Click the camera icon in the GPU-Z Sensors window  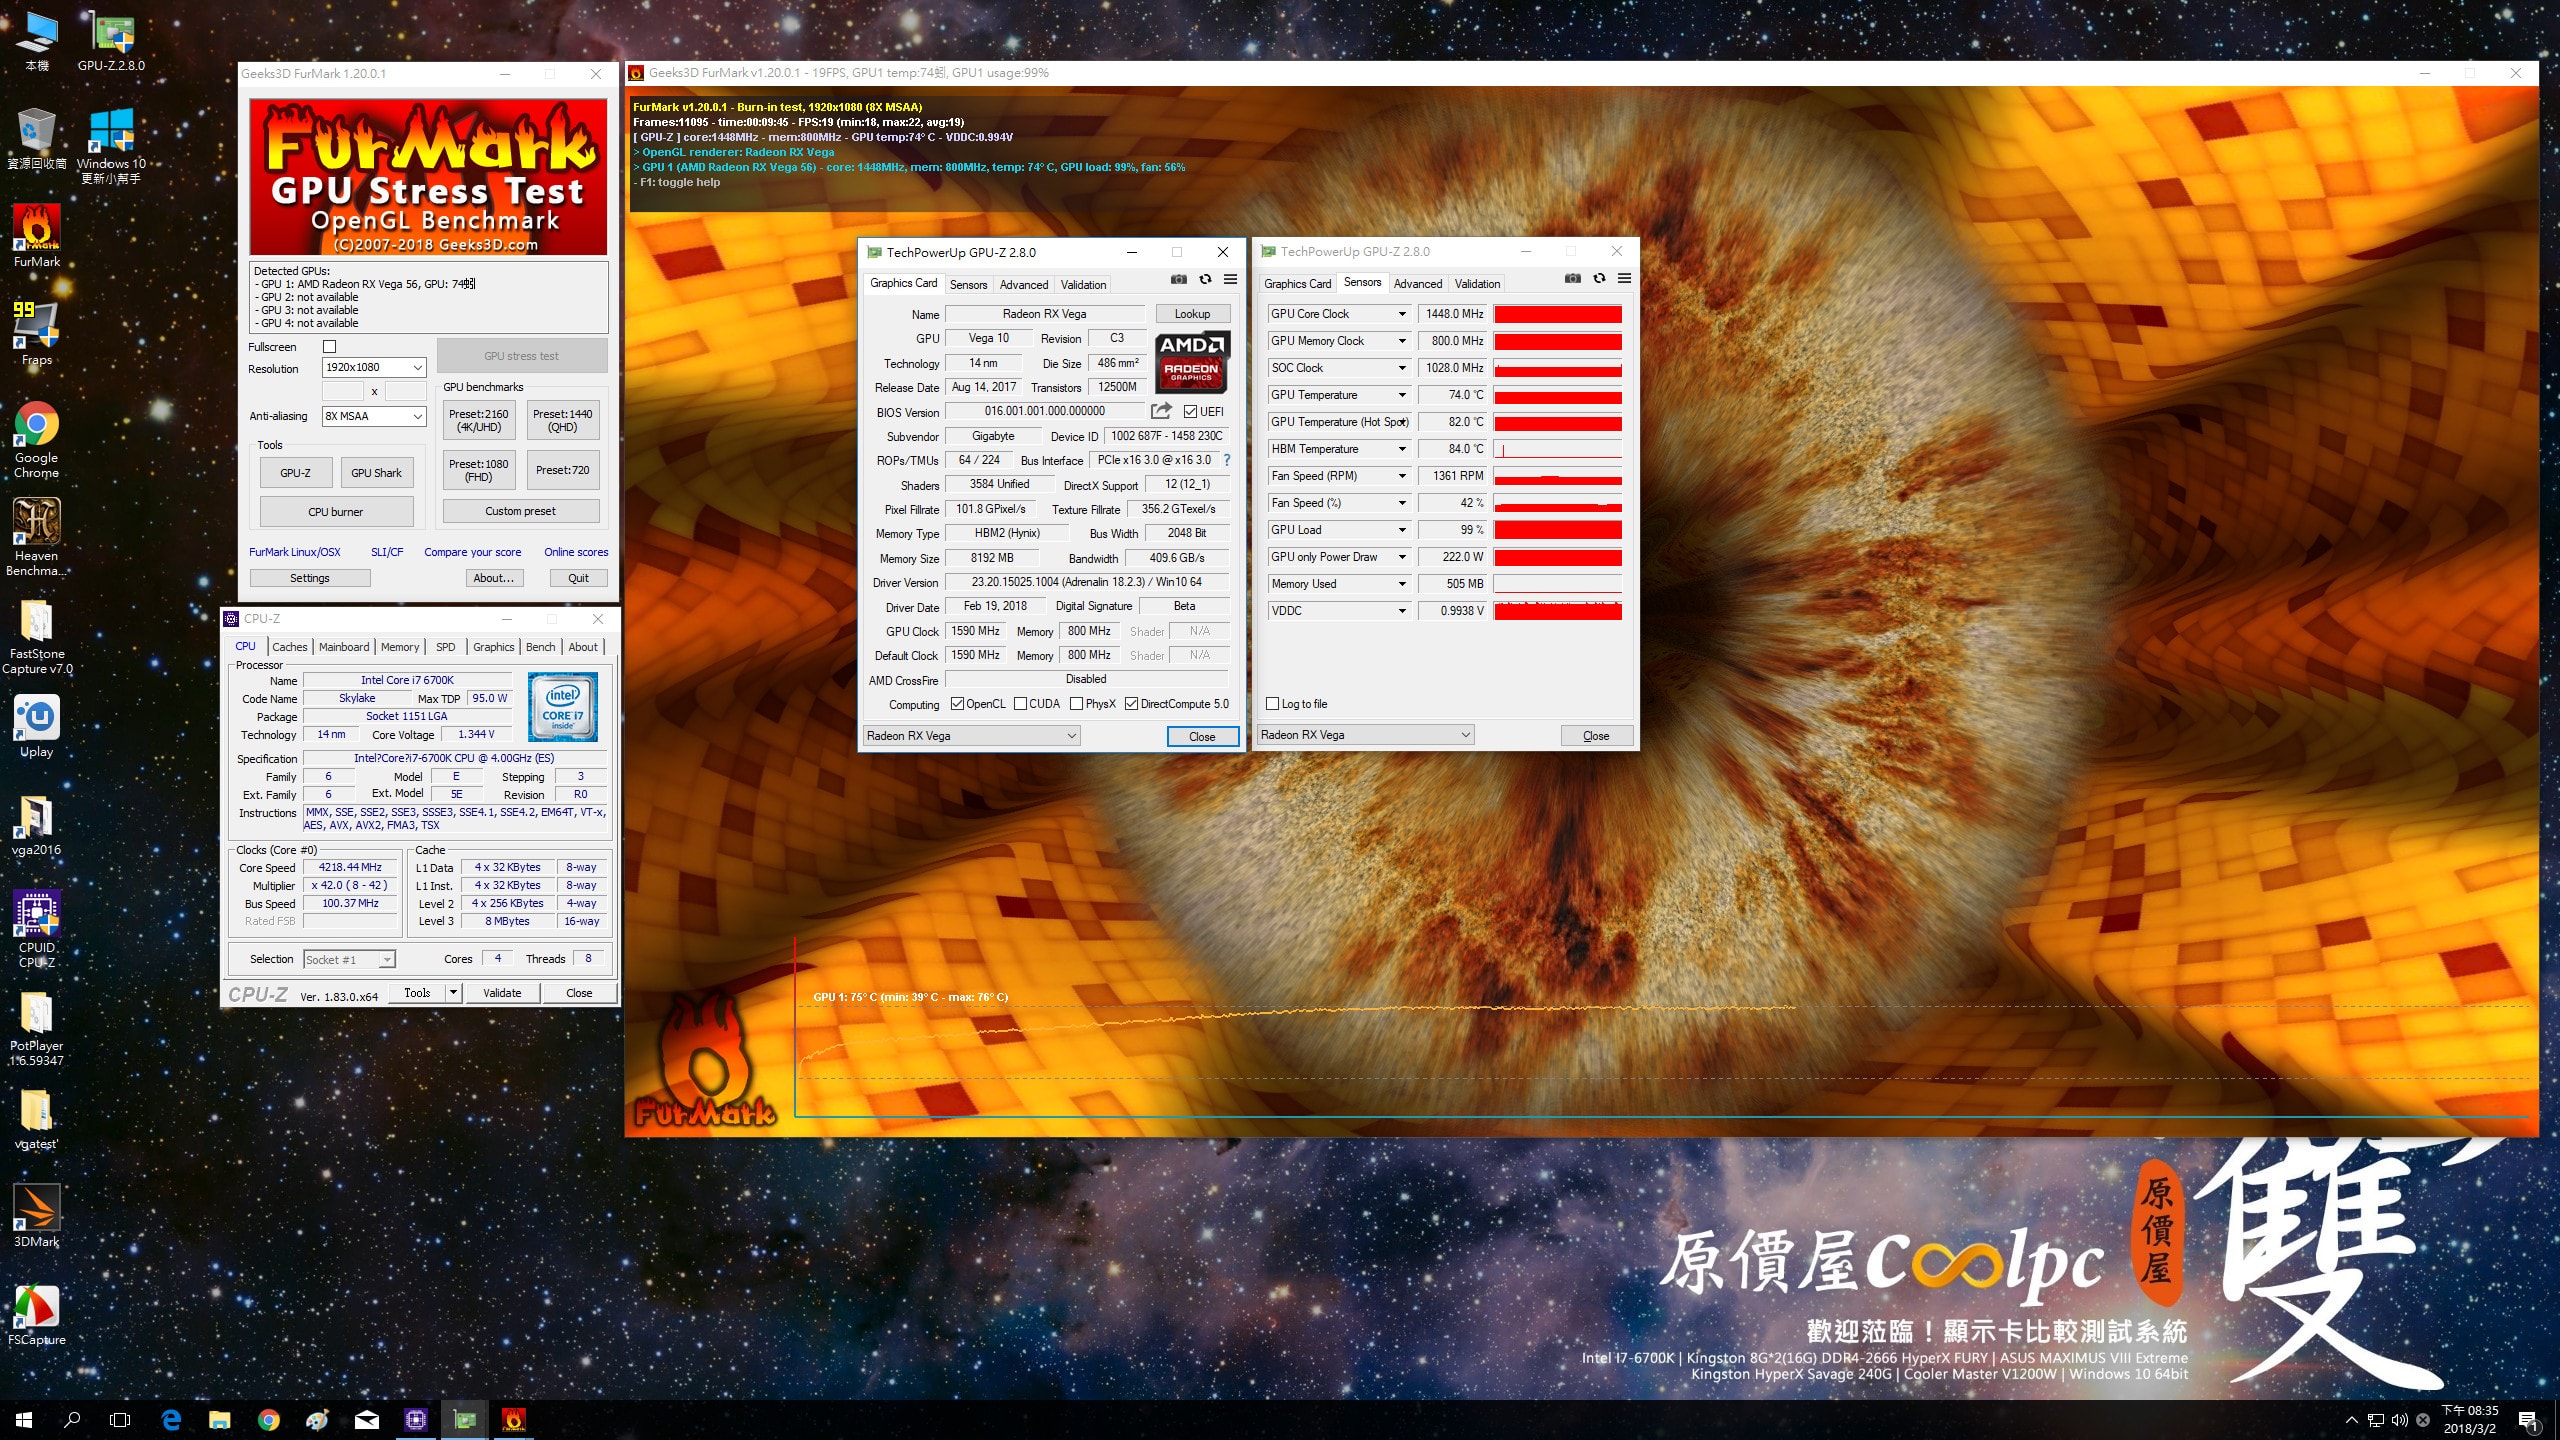[1573, 278]
